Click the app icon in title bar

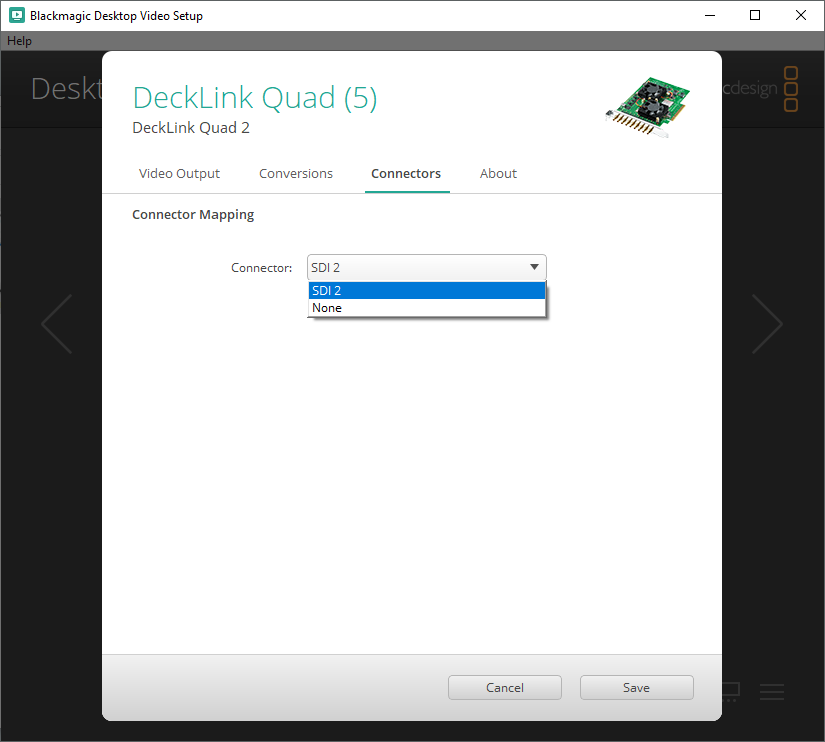tap(16, 15)
